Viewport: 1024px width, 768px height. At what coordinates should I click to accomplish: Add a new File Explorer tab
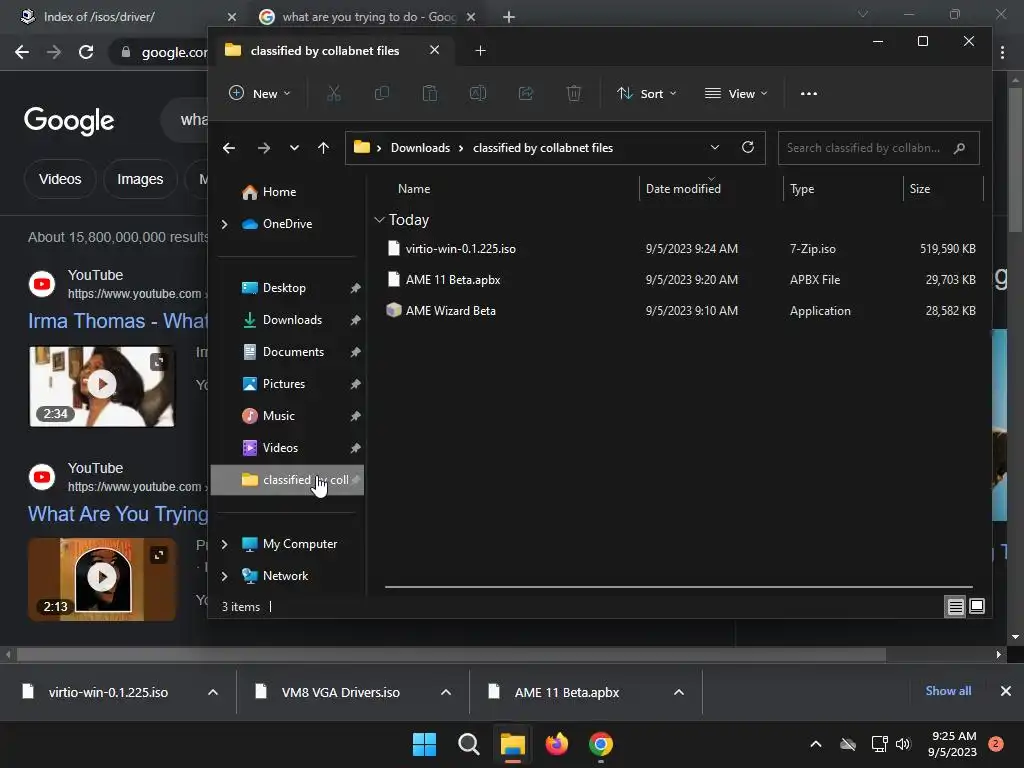point(480,50)
